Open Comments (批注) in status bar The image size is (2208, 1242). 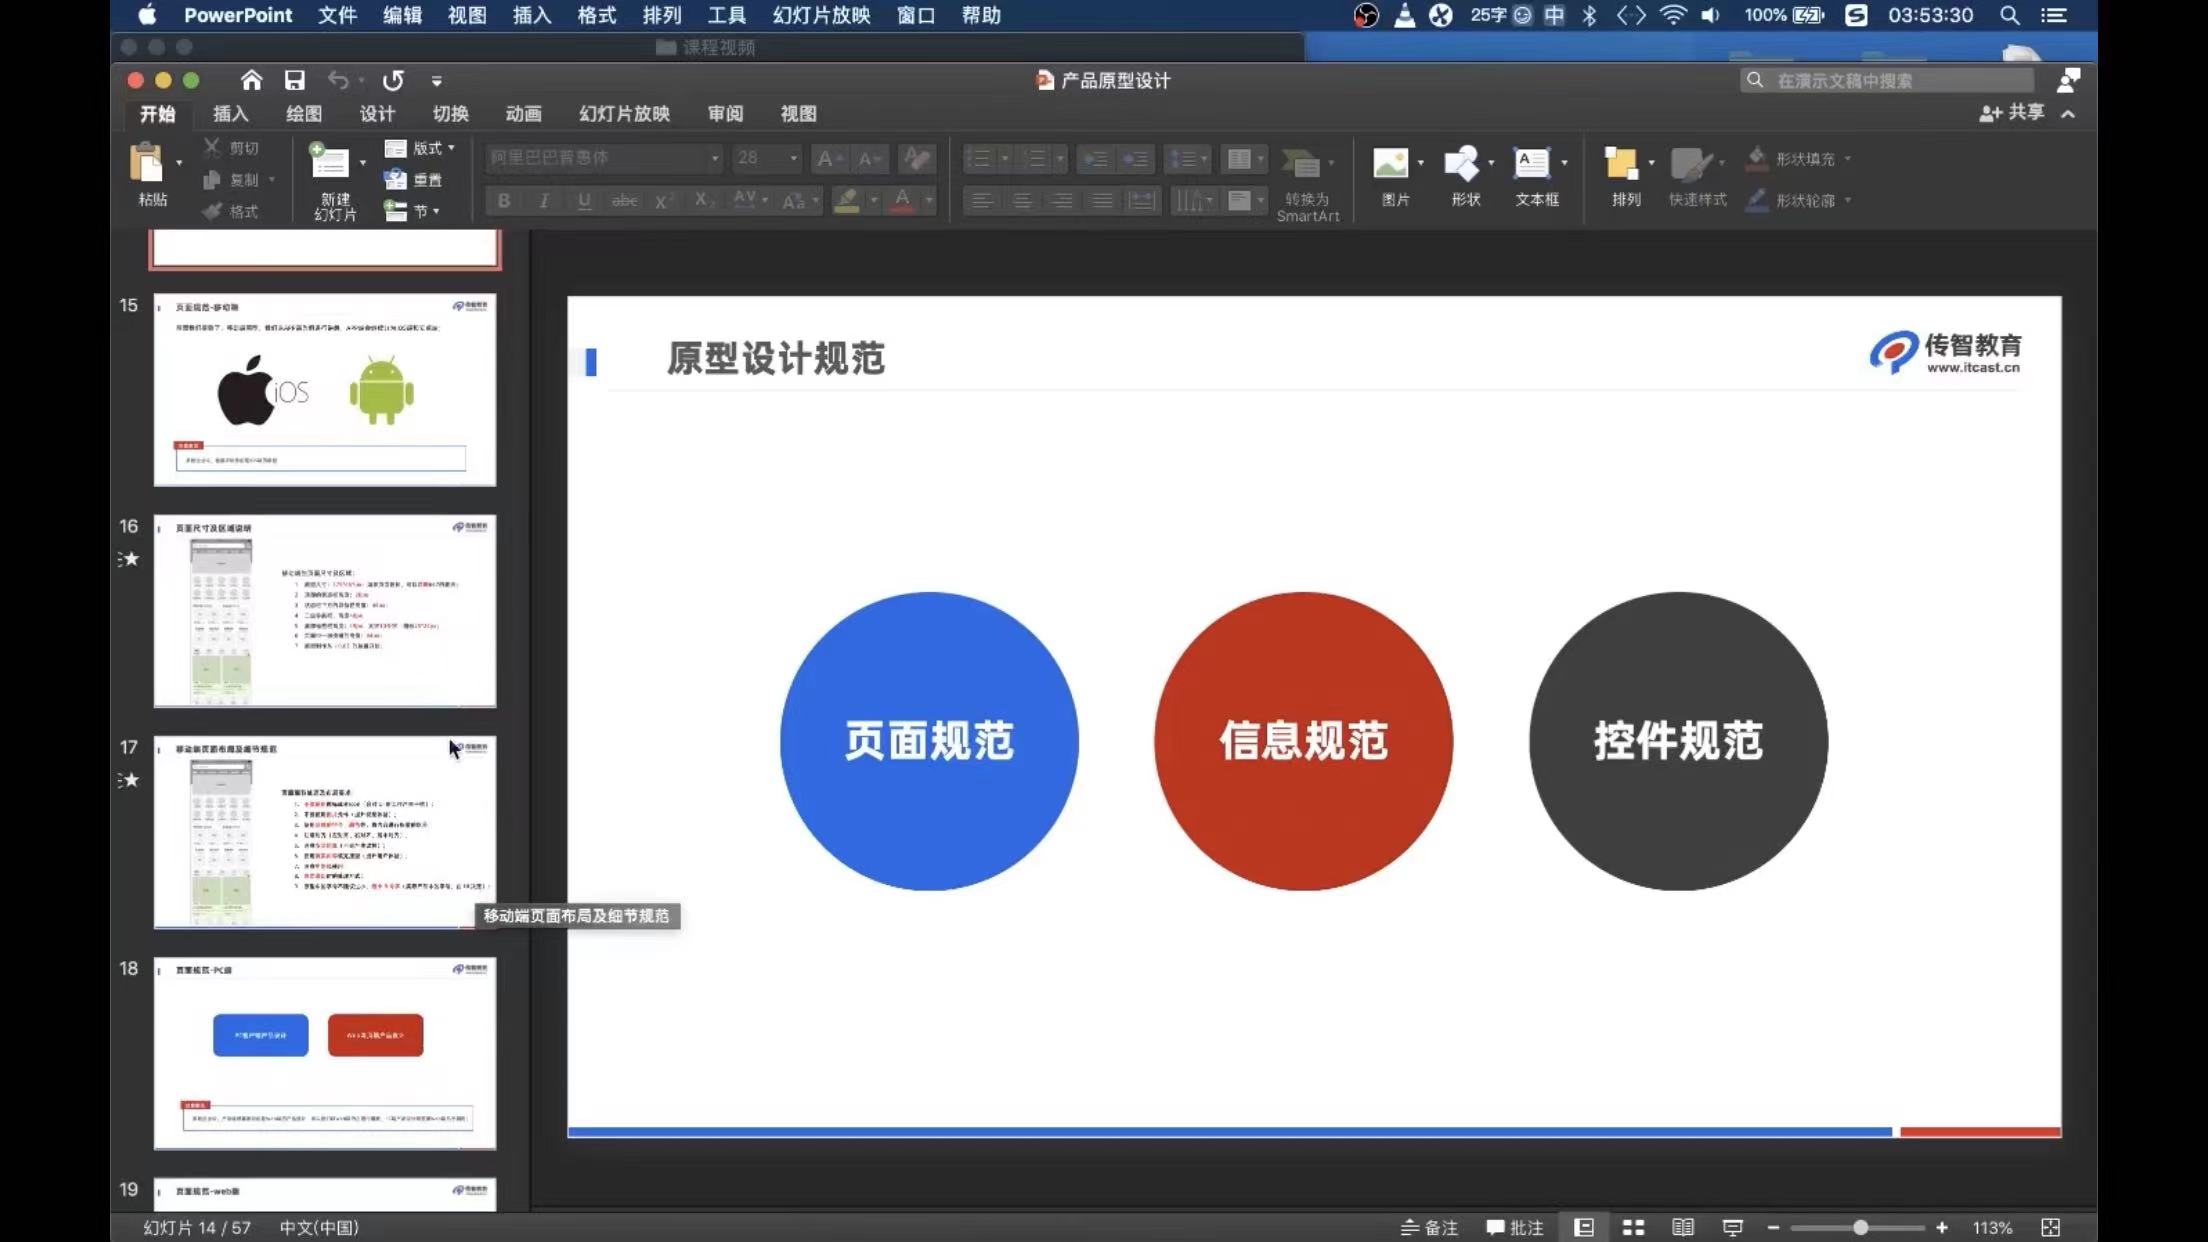[1514, 1227]
